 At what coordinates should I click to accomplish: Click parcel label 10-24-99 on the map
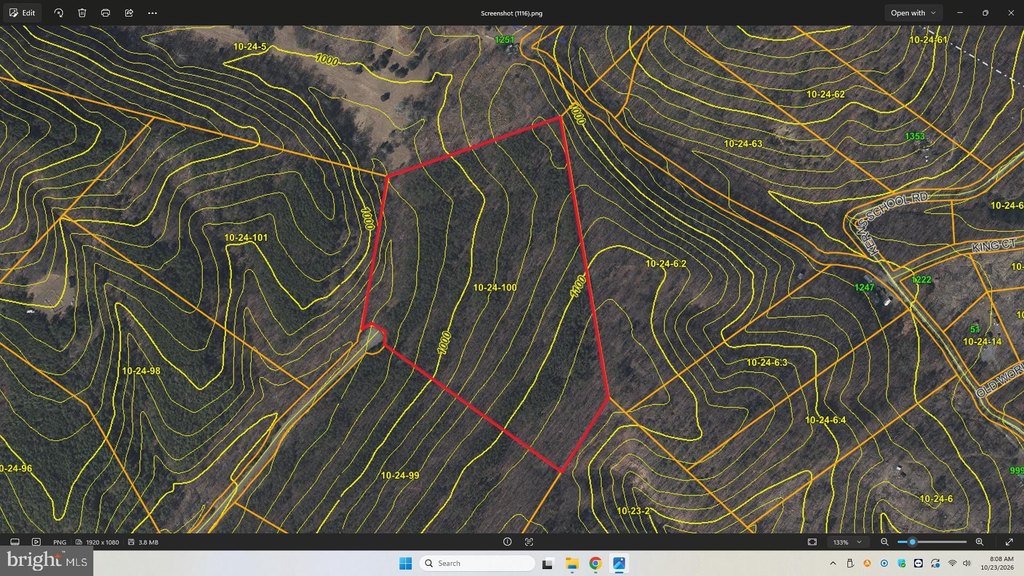[x=400, y=475]
